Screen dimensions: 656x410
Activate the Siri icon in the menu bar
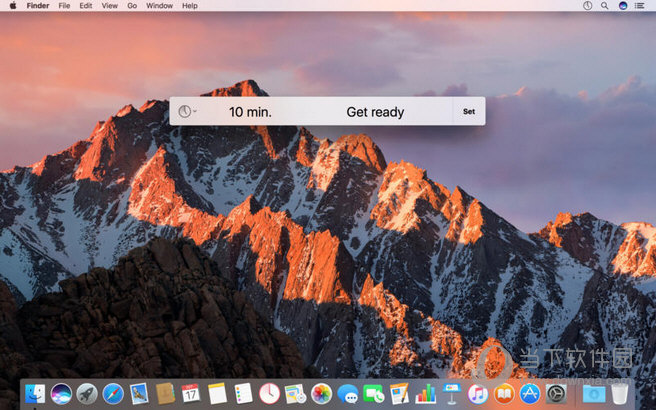[x=623, y=5]
